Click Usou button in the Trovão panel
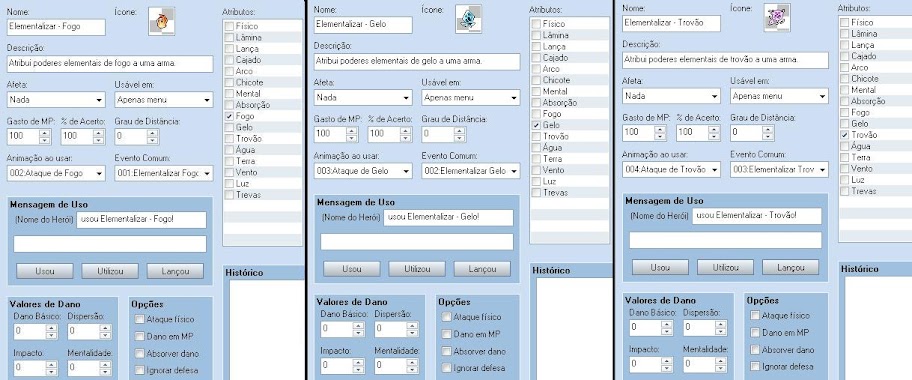This screenshot has width=912, height=380. coord(660,267)
